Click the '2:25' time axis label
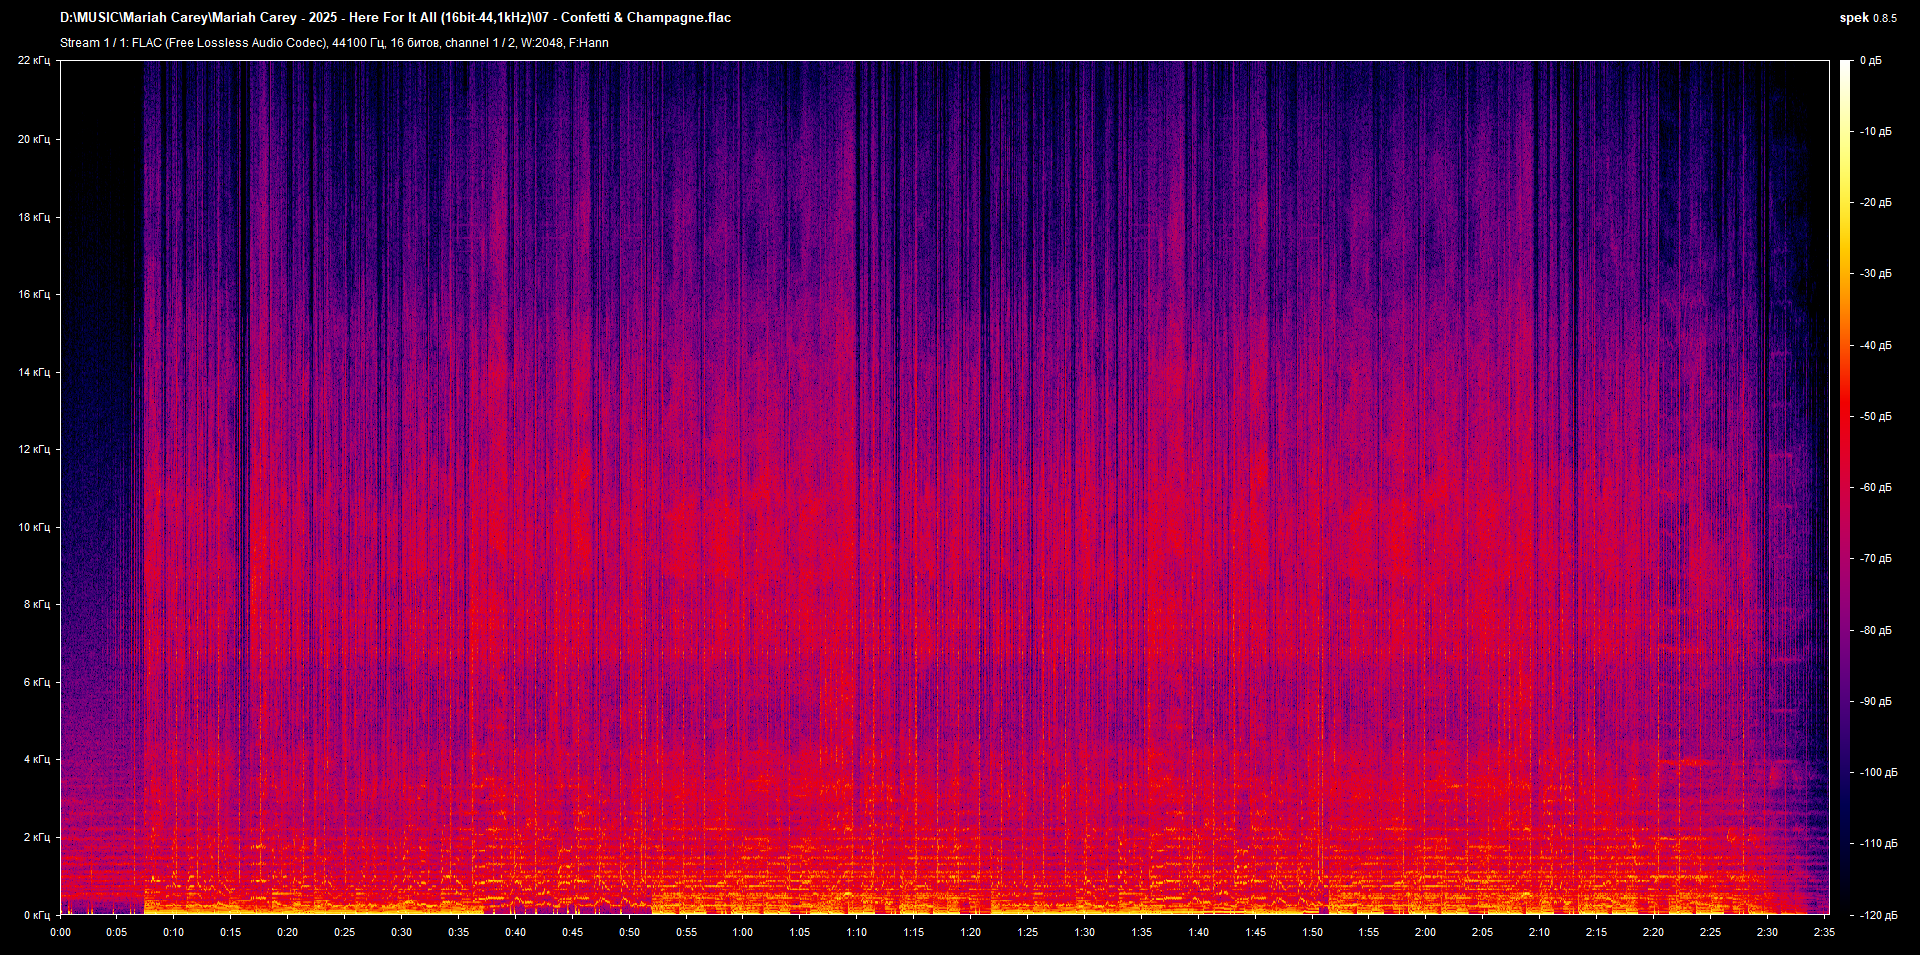The image size is (1920, 955). 1711,932
